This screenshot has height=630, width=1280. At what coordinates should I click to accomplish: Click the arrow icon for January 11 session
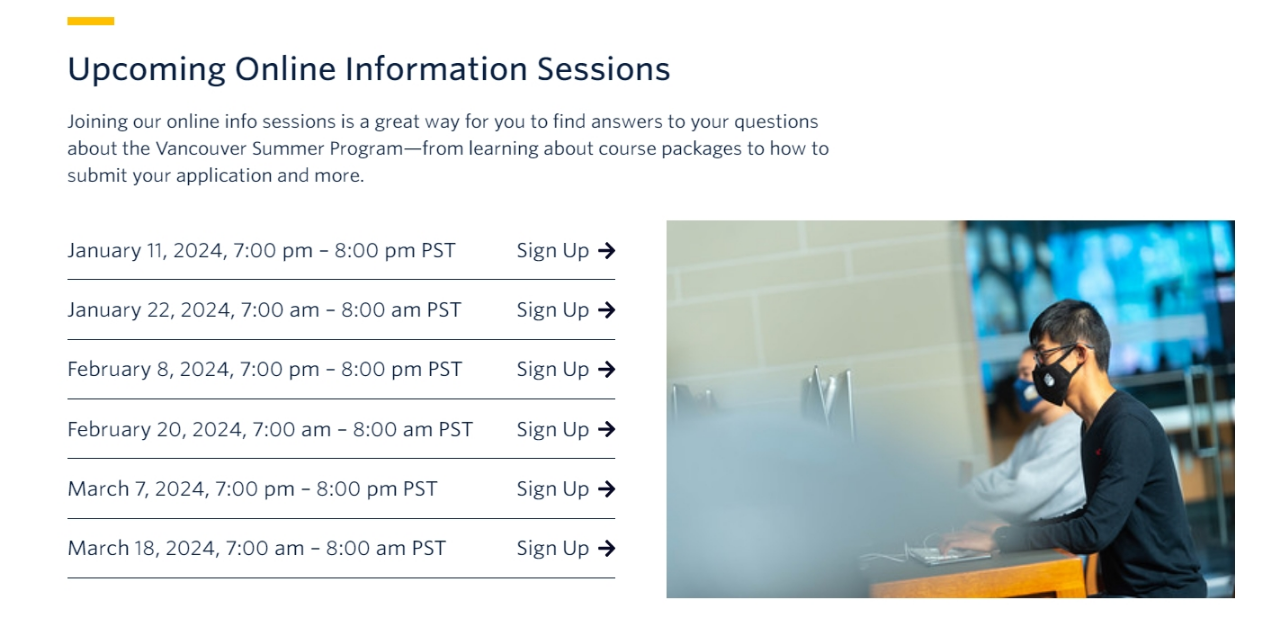606,251
